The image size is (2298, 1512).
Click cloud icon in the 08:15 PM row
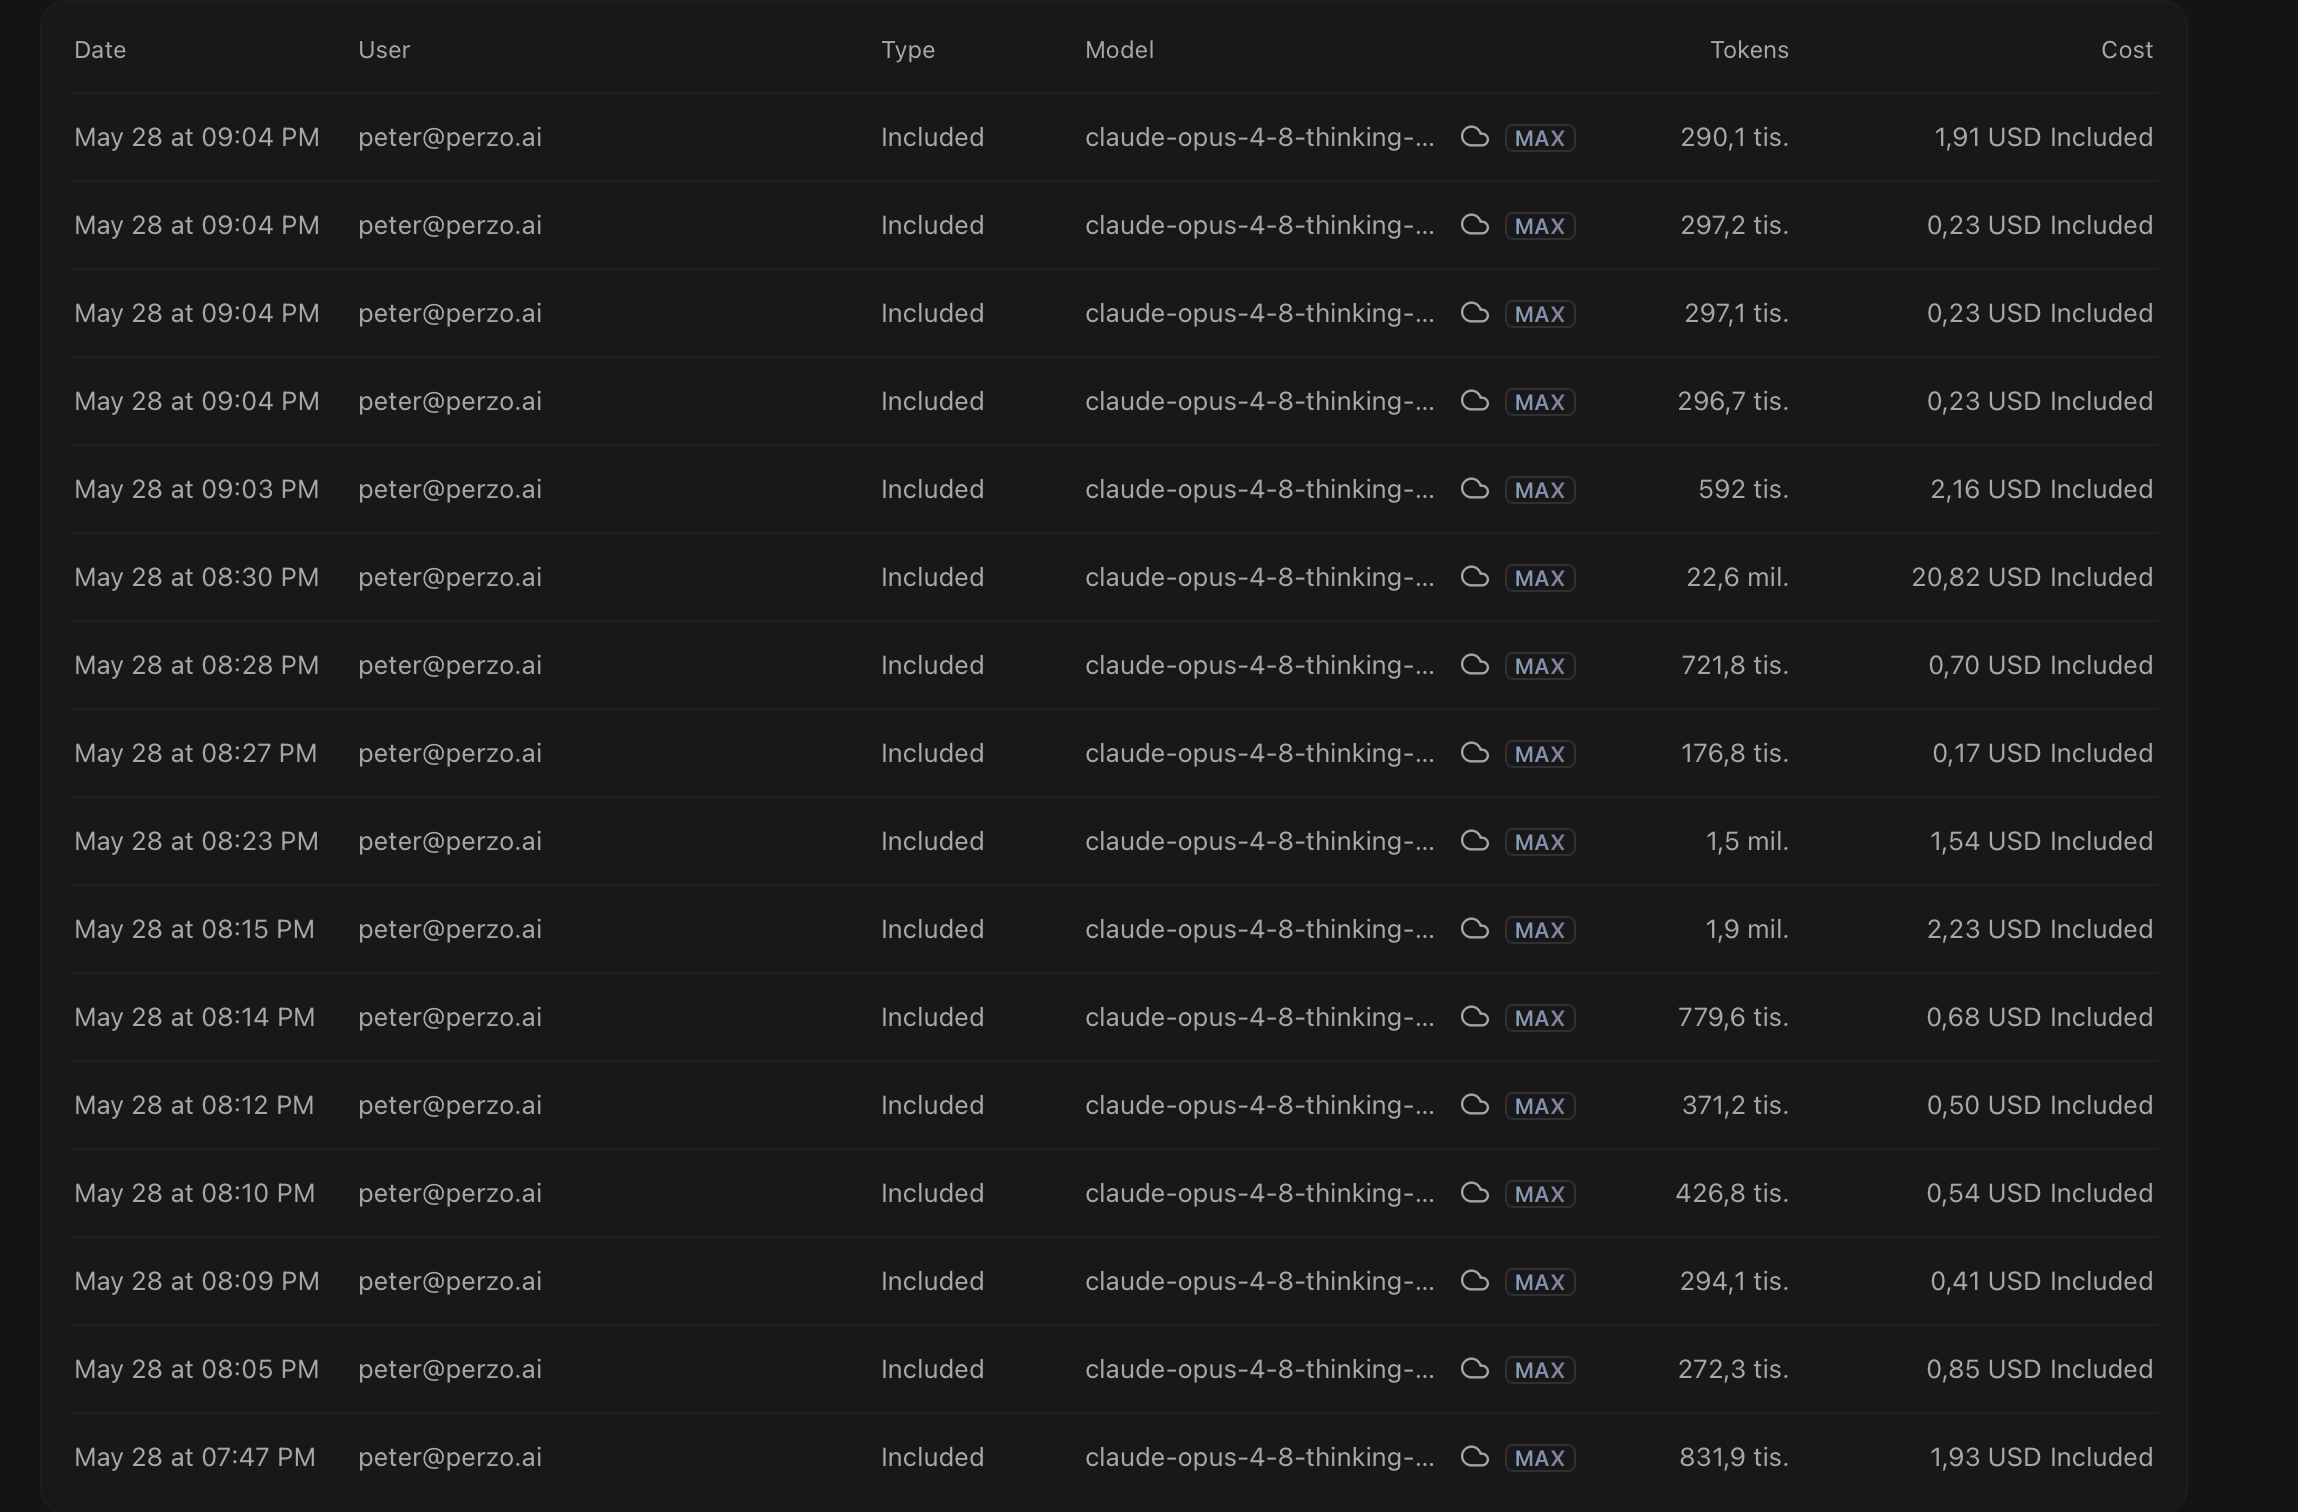[x=1474, y=929]
